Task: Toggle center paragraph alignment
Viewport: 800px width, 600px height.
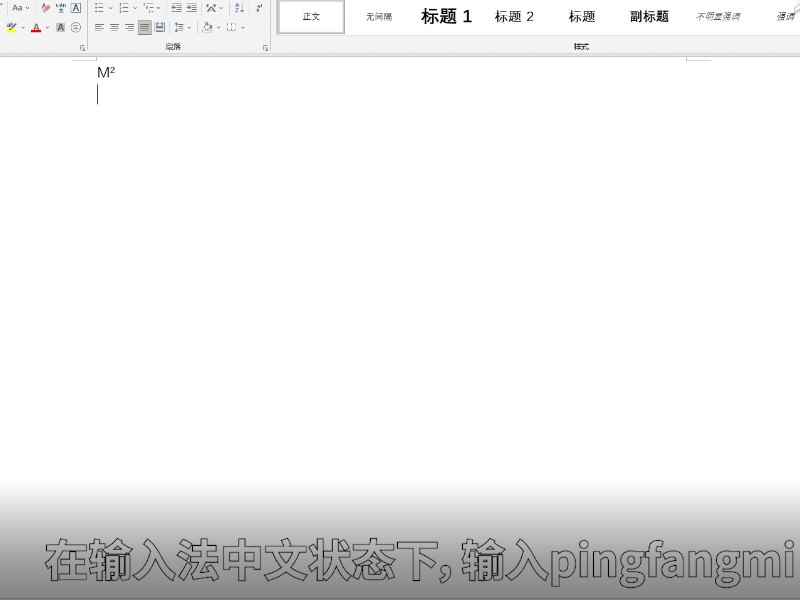Action: pos(112,28)
